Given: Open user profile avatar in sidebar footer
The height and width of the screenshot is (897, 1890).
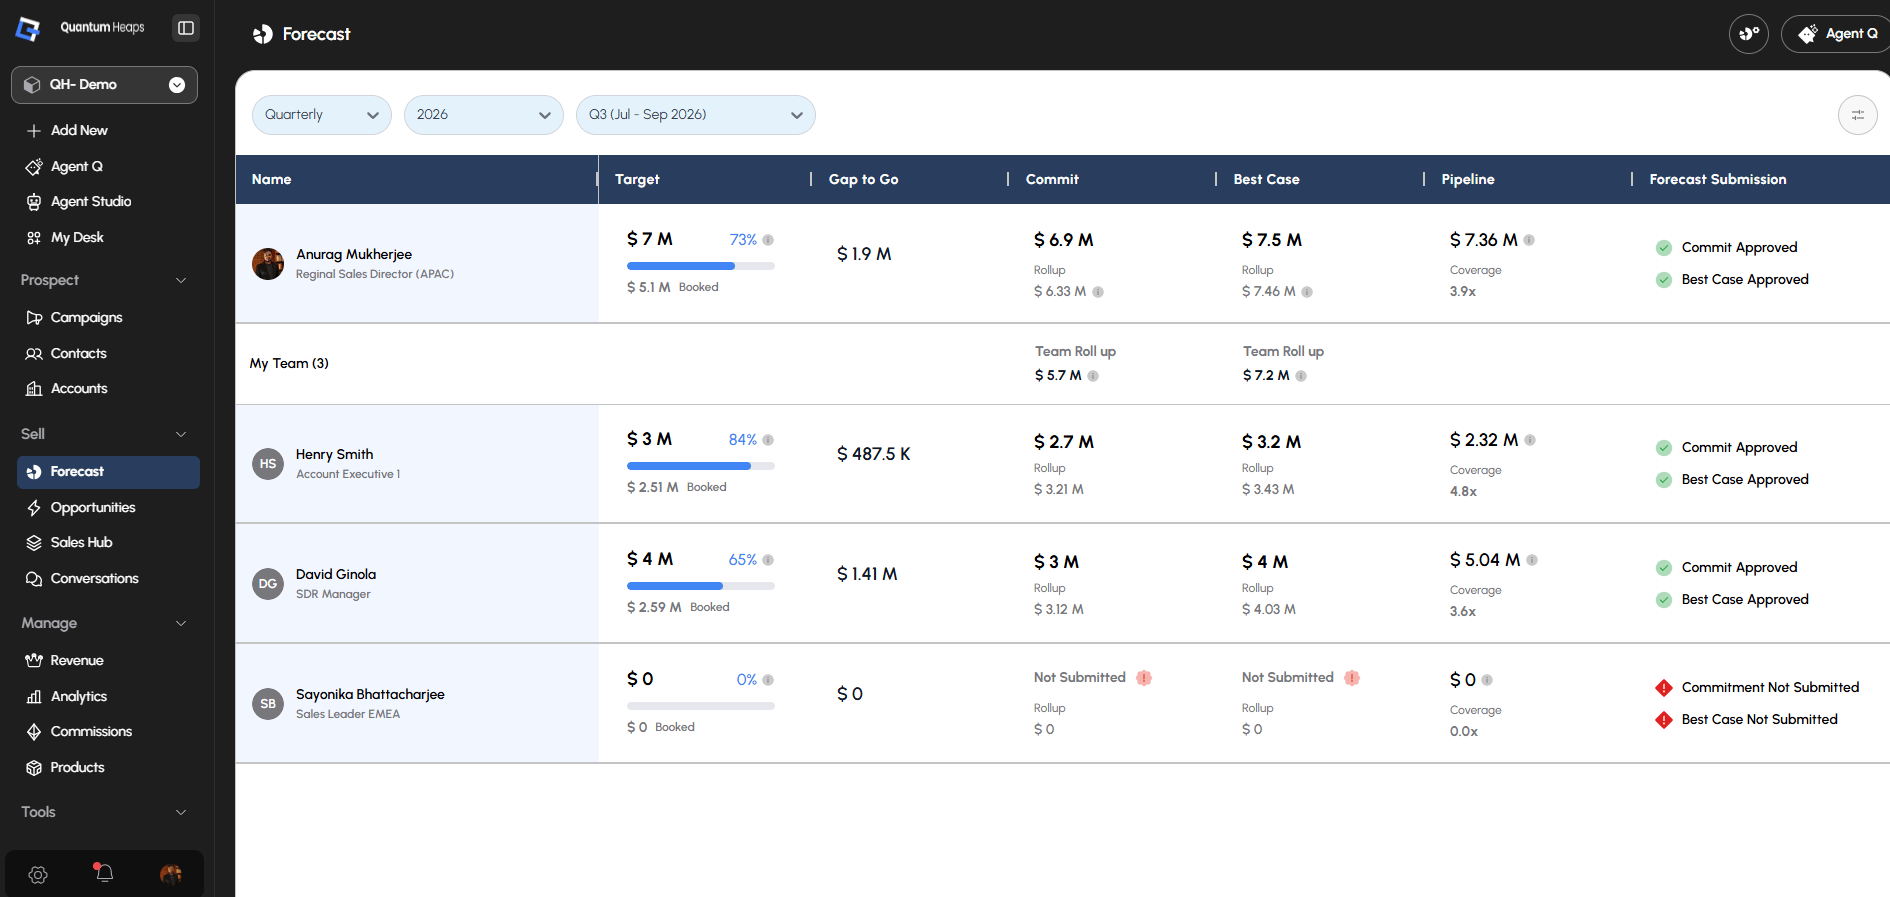Looking at the screenshot, I should (x=171, y=875).
